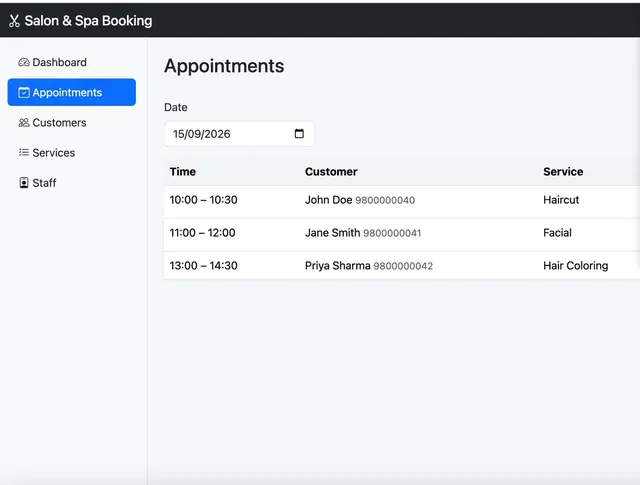Viewport: 640px width, 485px height.
Task: Click the Customer column header
Action: [331, 171]
